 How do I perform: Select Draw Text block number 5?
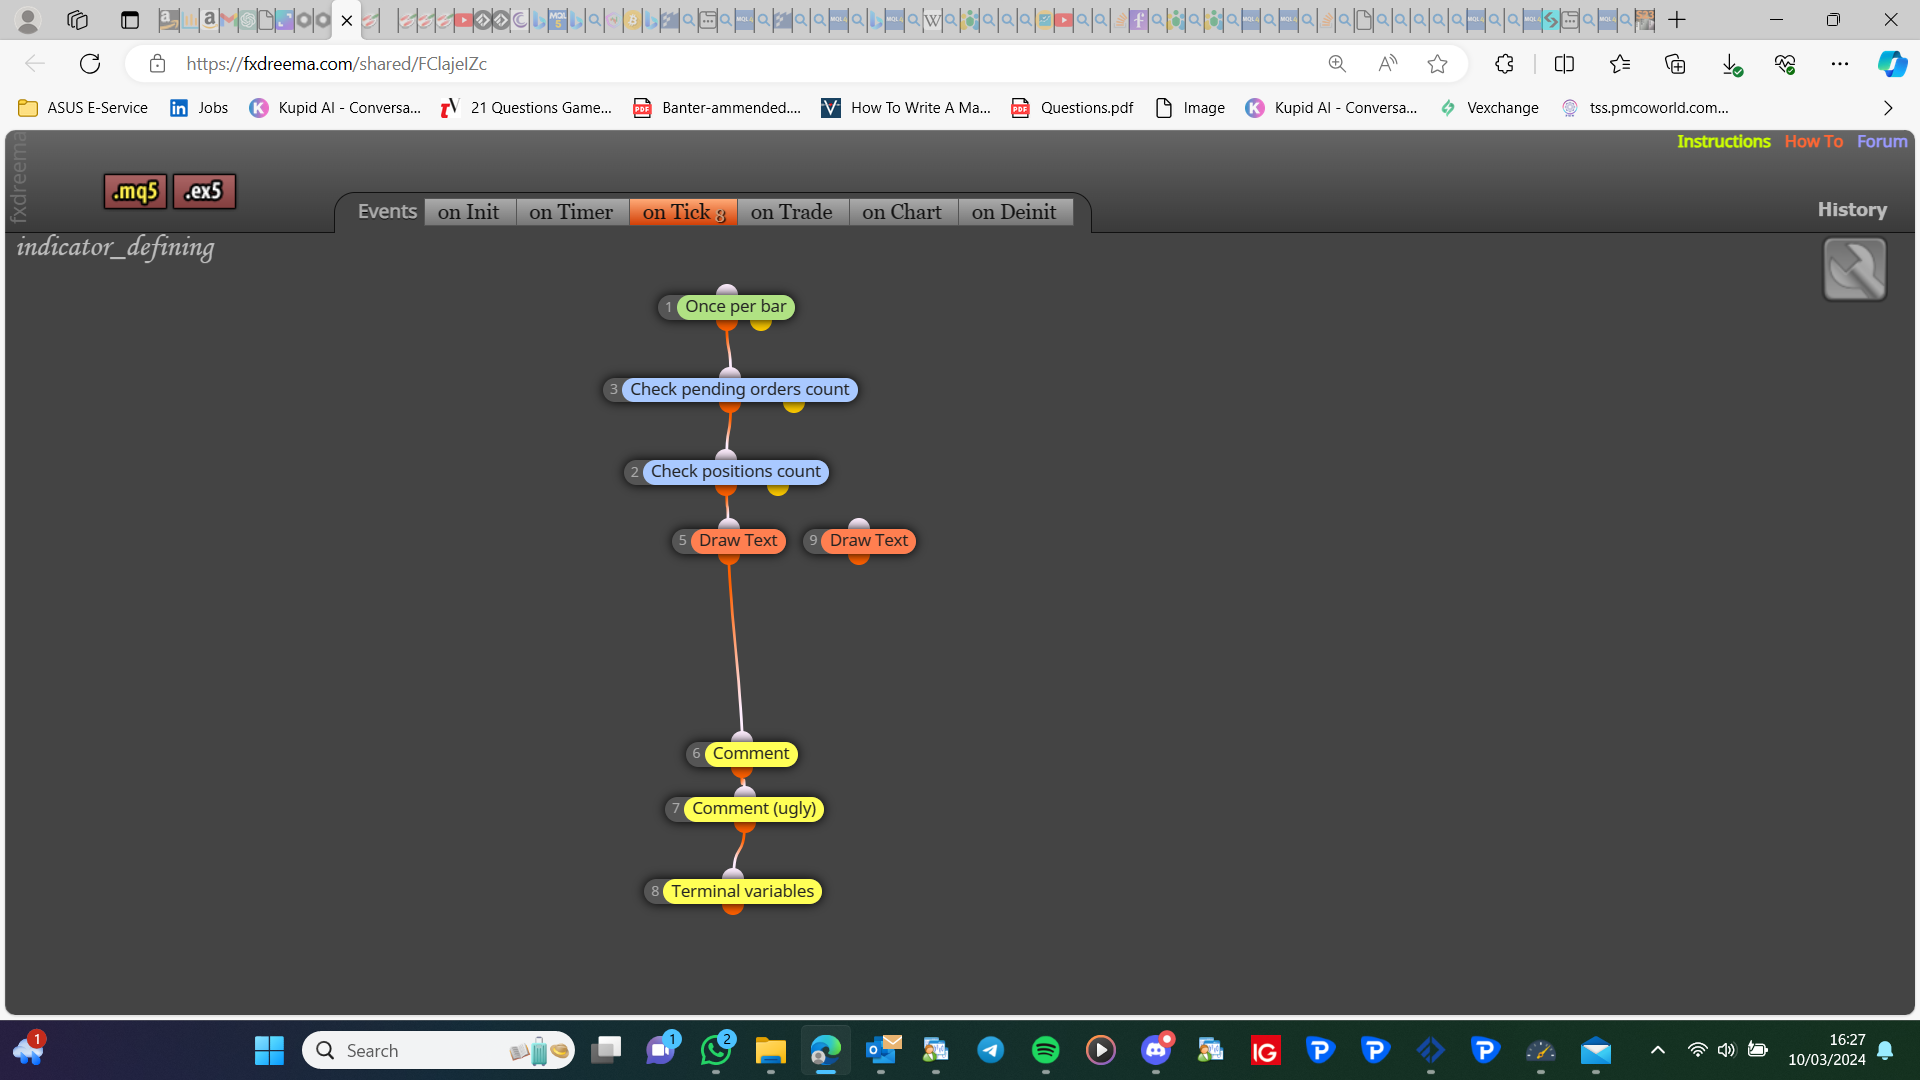coord(738,541)
